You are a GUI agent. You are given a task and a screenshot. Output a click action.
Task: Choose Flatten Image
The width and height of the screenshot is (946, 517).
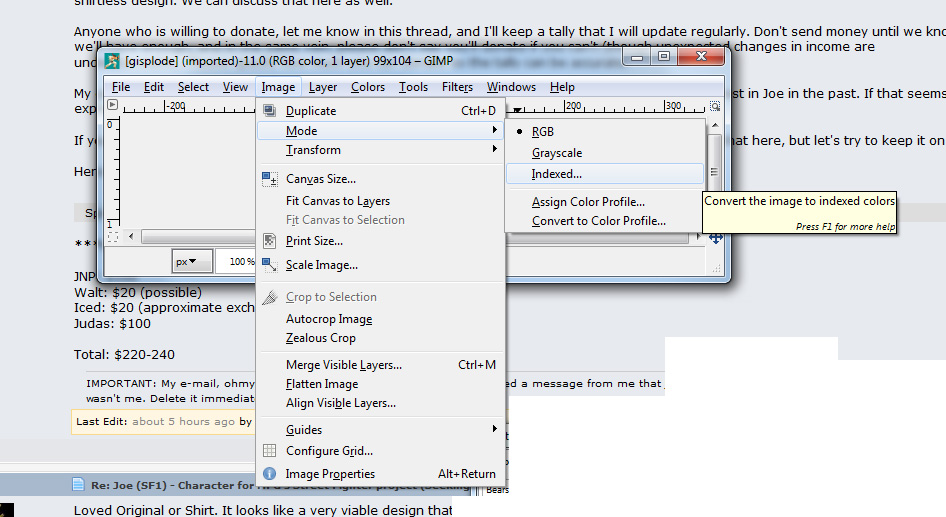(380, 384)
